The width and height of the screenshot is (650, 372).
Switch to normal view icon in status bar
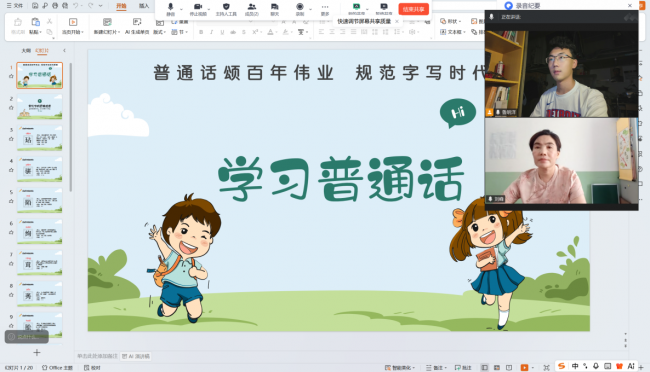pyautogui.click(x=484, y=367)
